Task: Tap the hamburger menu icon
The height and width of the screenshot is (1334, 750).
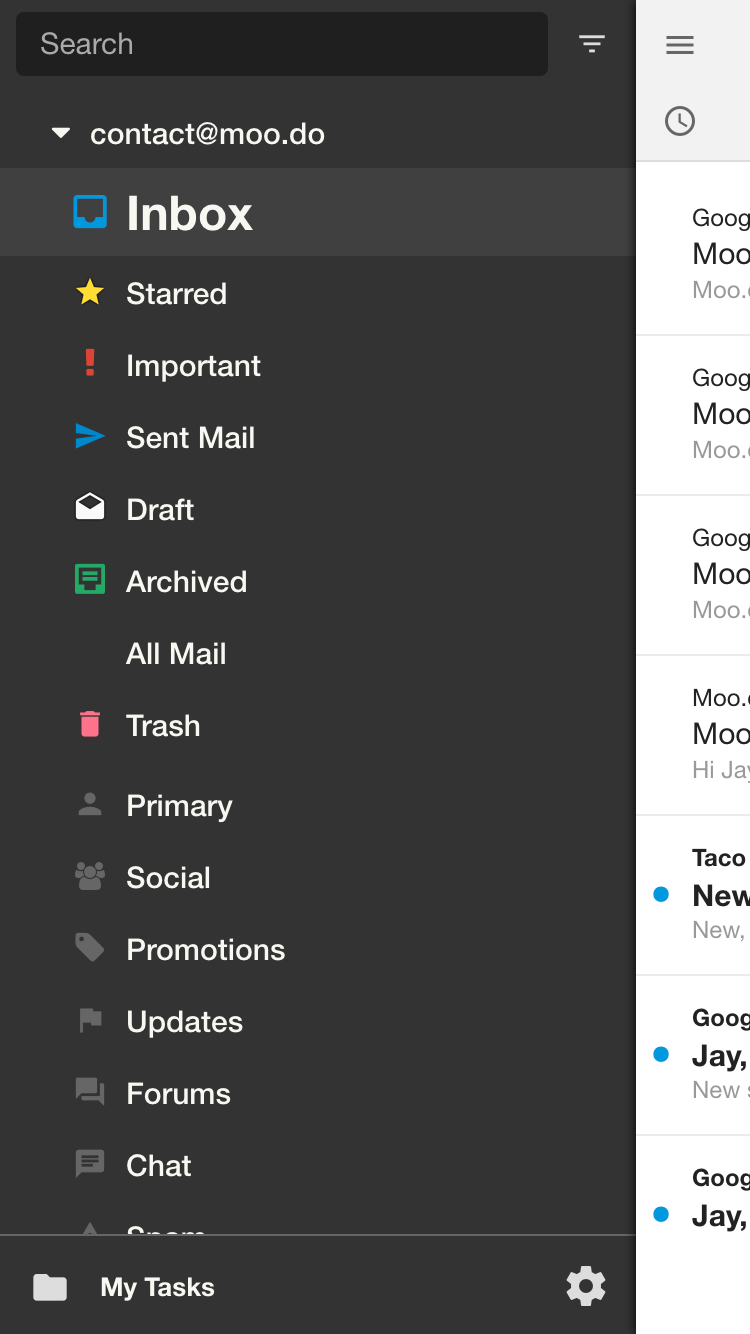Action: pos(680,45)
